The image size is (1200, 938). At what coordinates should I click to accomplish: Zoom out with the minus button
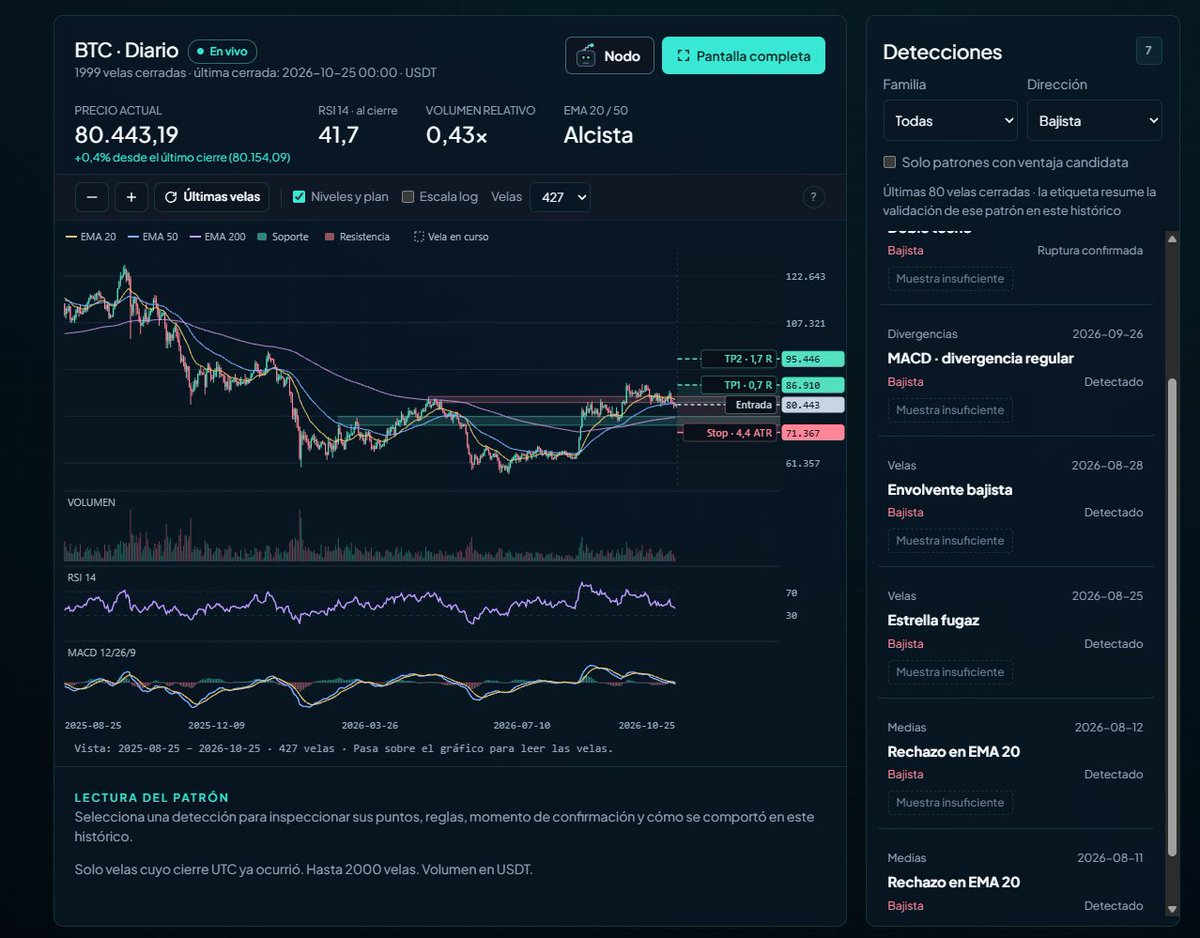pos(91,197)
